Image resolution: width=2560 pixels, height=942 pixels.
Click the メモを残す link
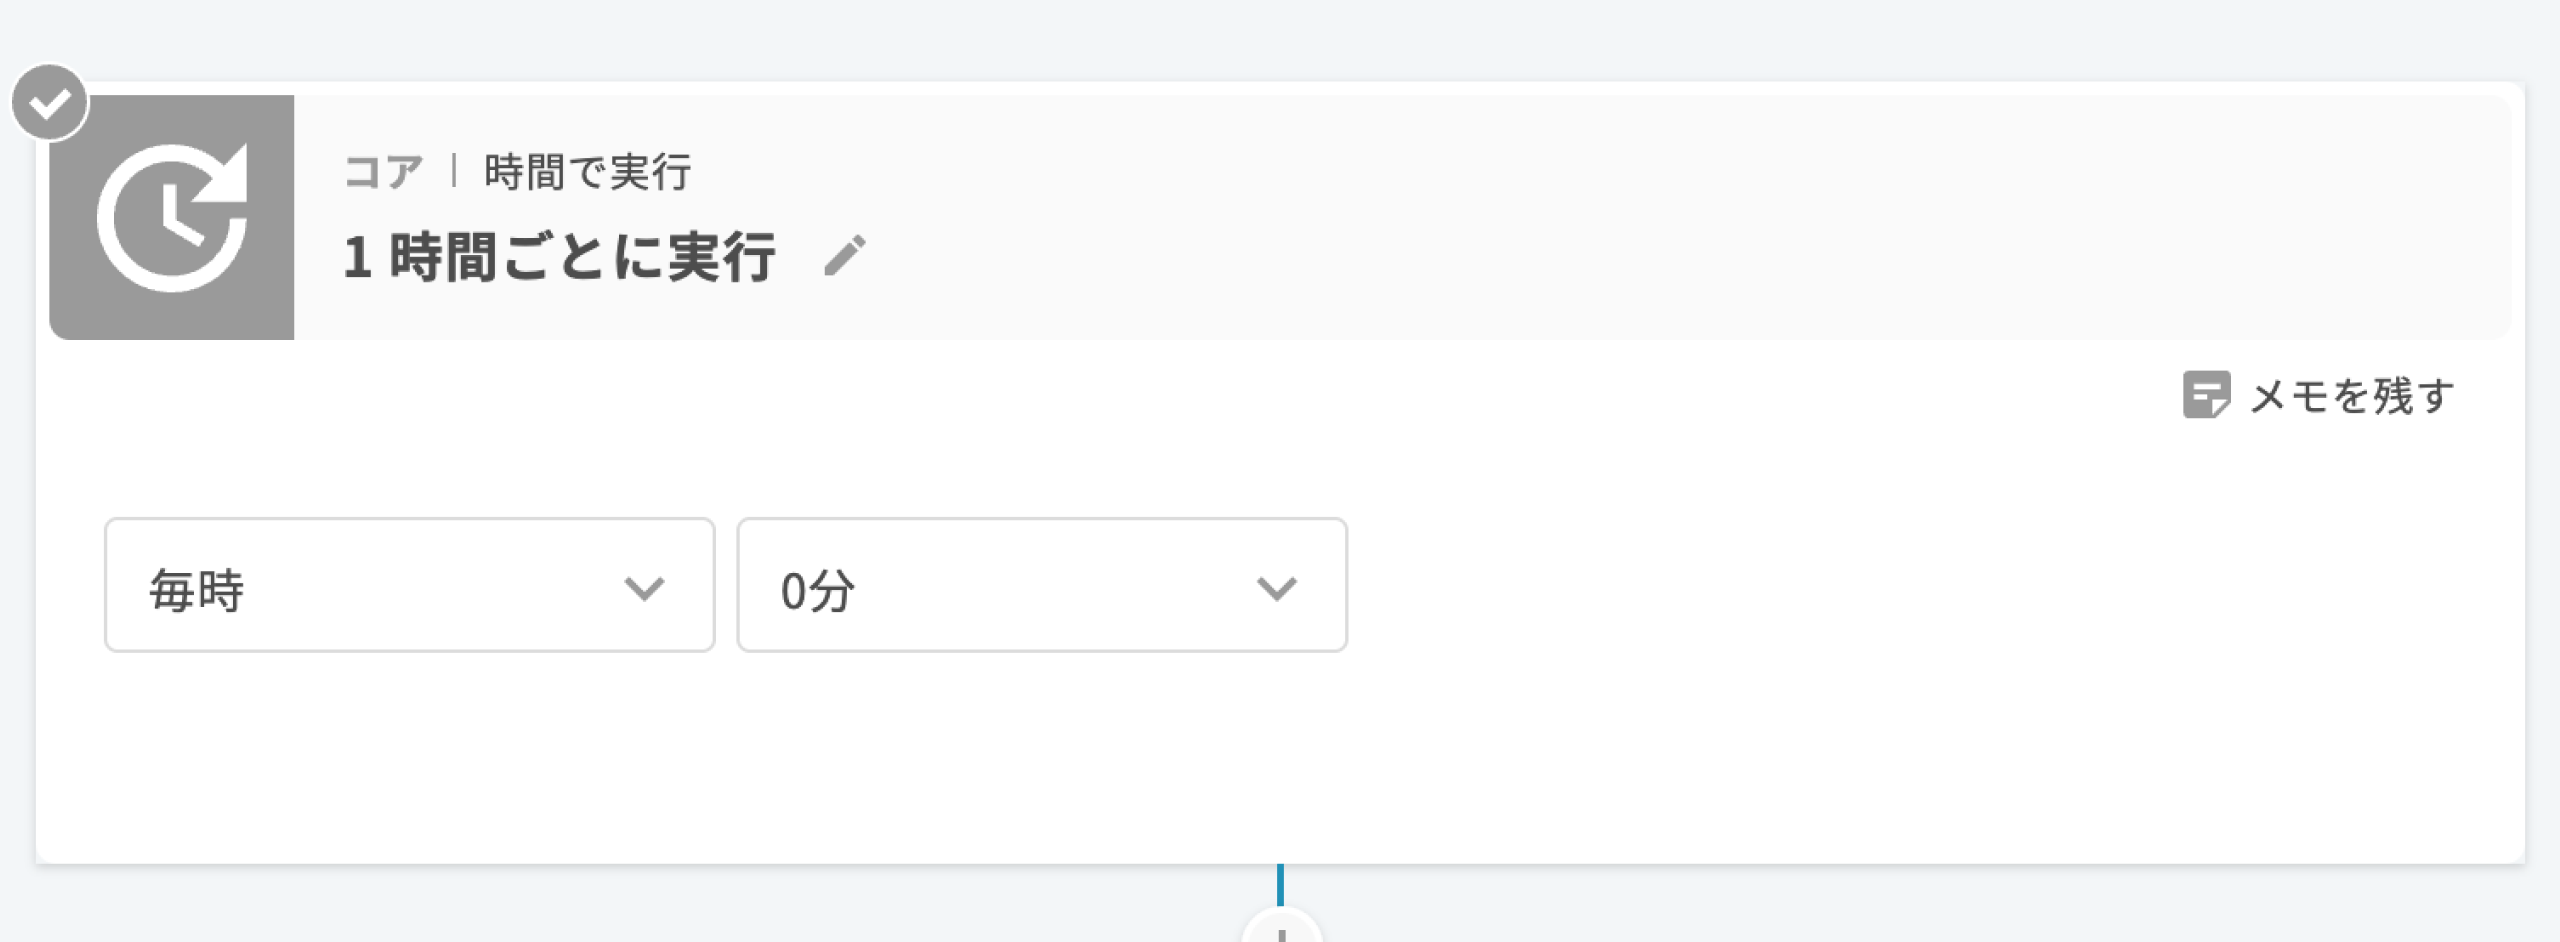point(2351,396)
